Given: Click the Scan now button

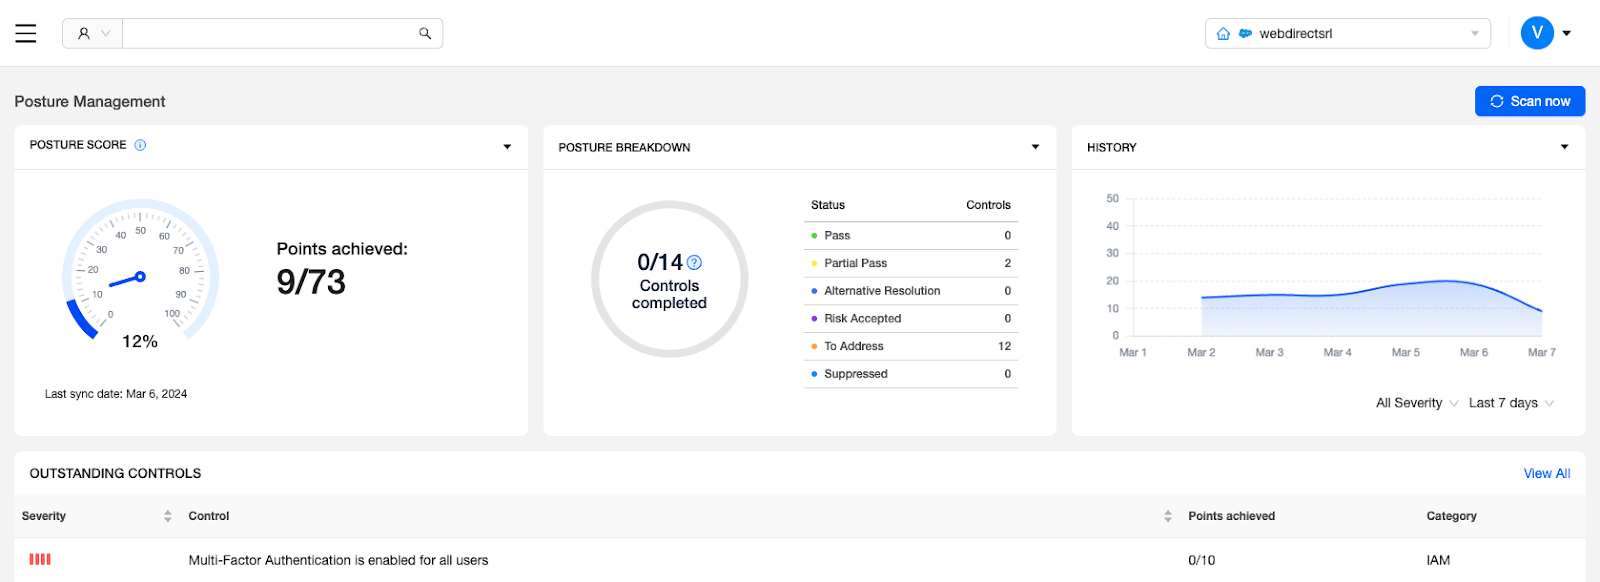Looking at the screenshot, I should pos(1530,101).
